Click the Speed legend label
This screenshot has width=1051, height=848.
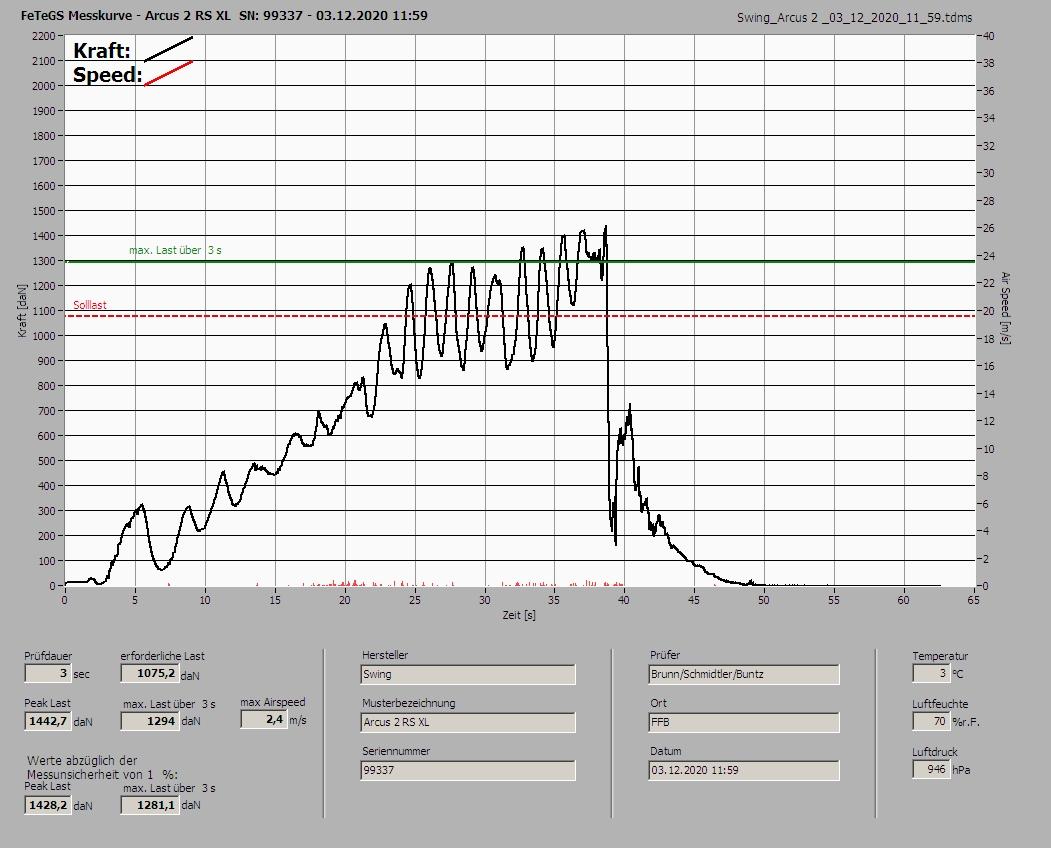pyautogui.click(x=107, y=74)
